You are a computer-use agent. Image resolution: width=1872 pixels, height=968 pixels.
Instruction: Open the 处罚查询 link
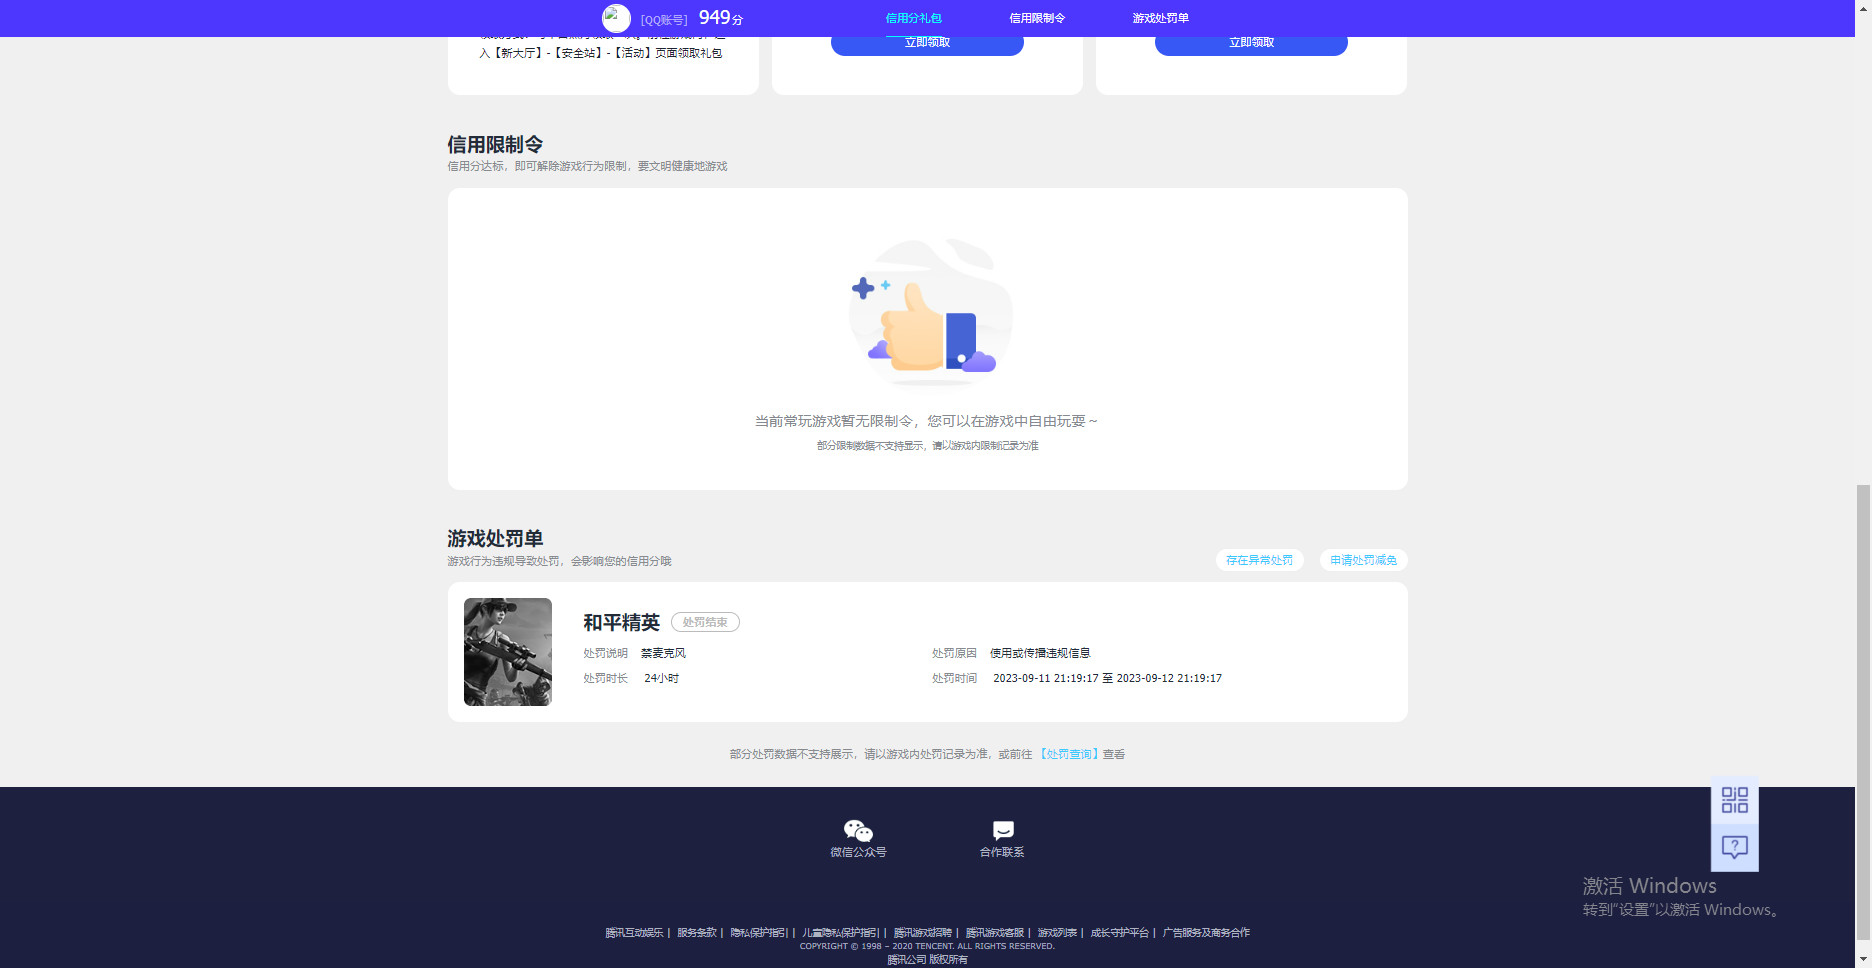[1068, 754]
